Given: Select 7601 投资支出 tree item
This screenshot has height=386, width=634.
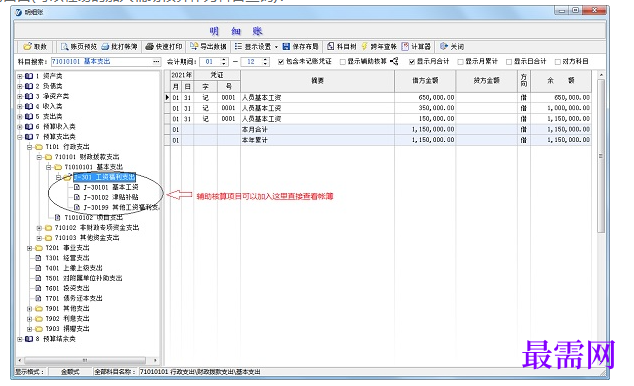Looking at the screenshot, I should click(67, 288).
